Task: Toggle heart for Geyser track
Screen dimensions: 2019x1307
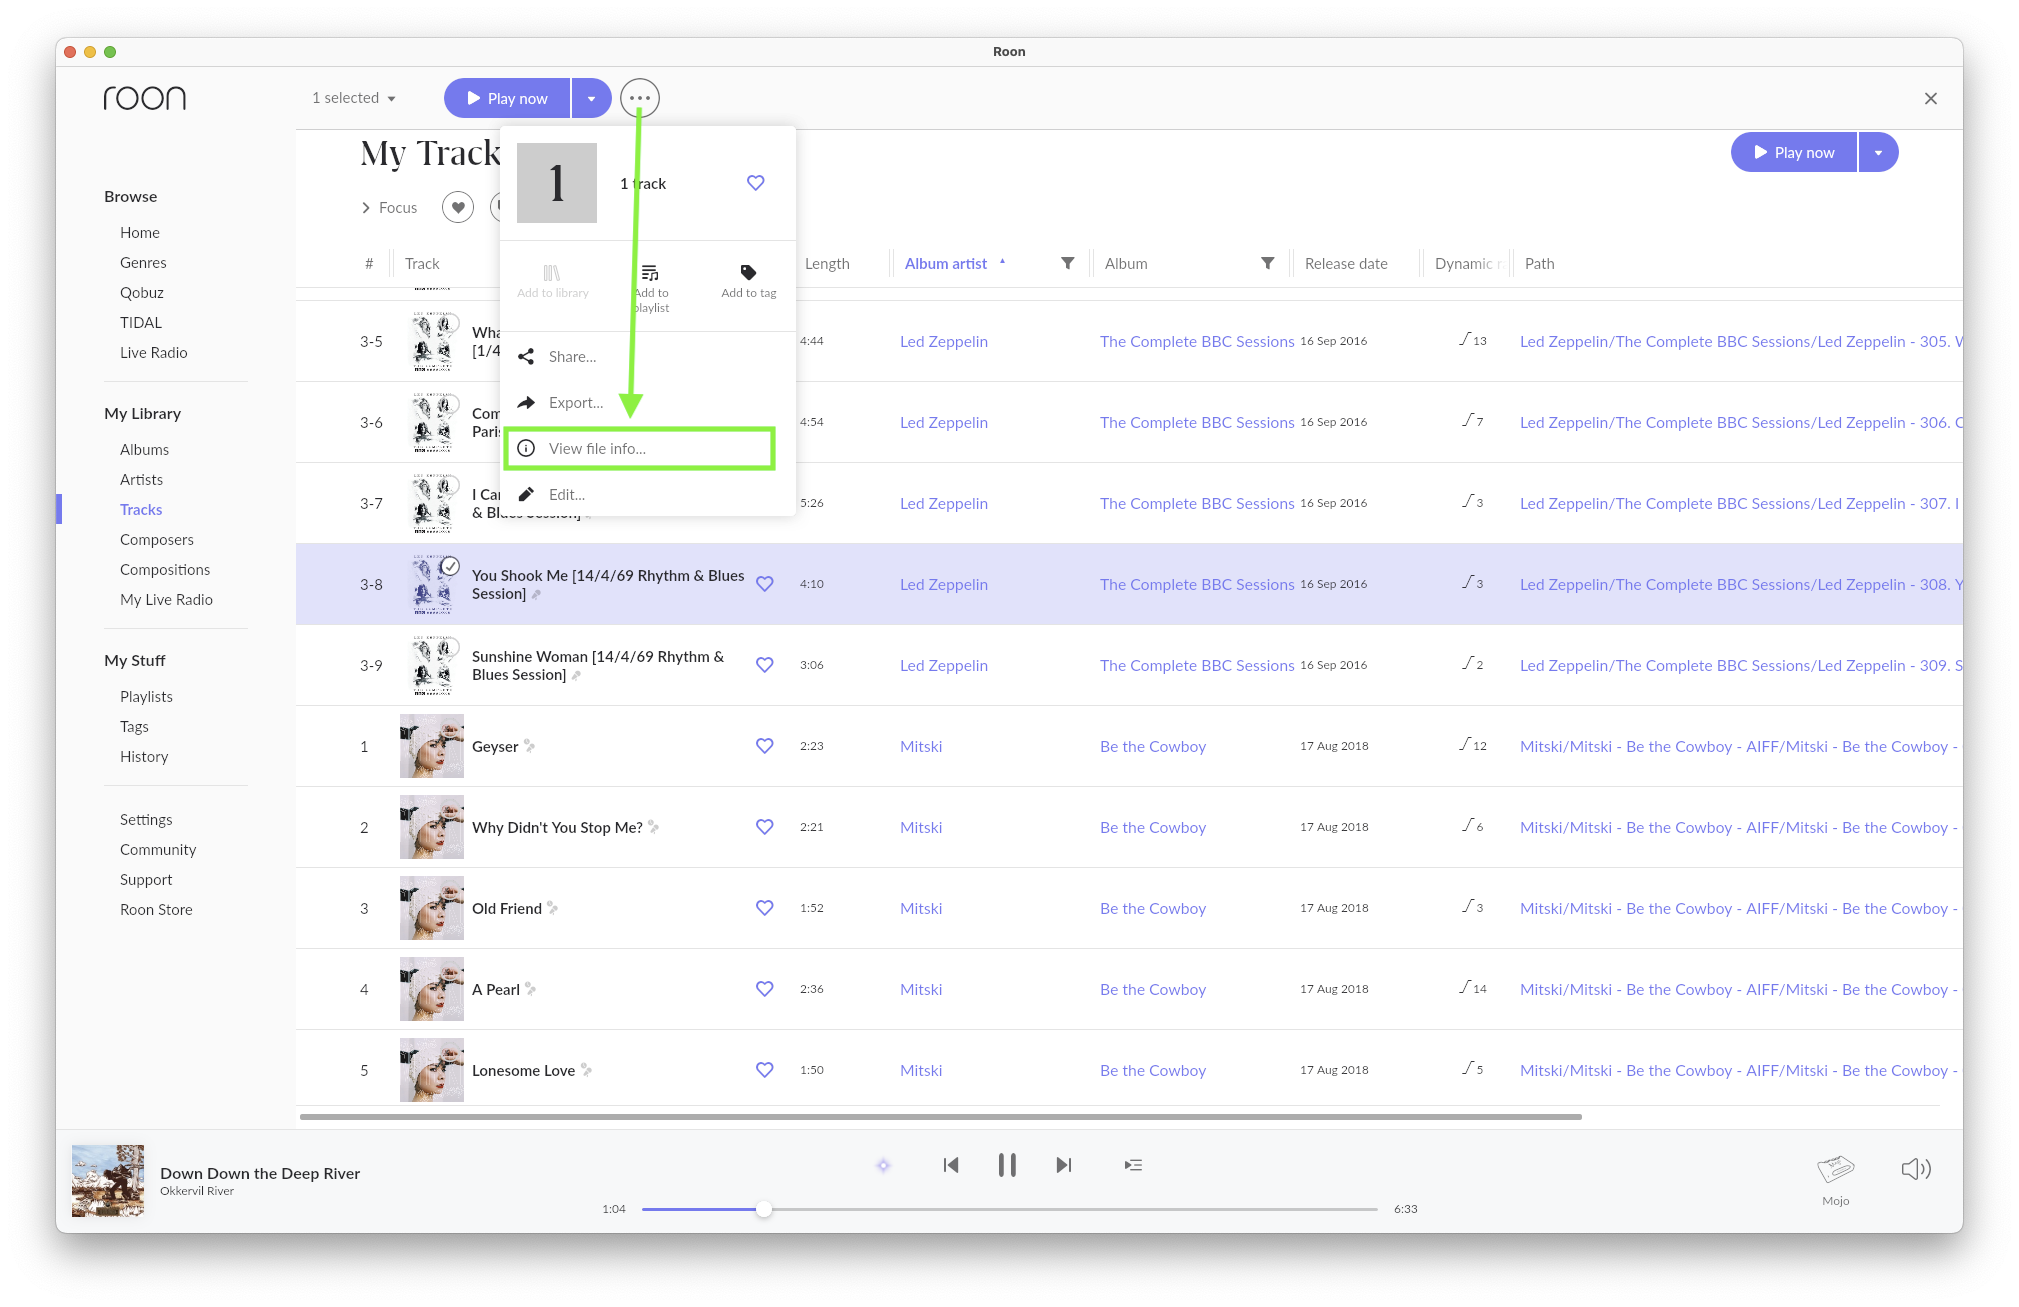Action: (x=765, y=746)
